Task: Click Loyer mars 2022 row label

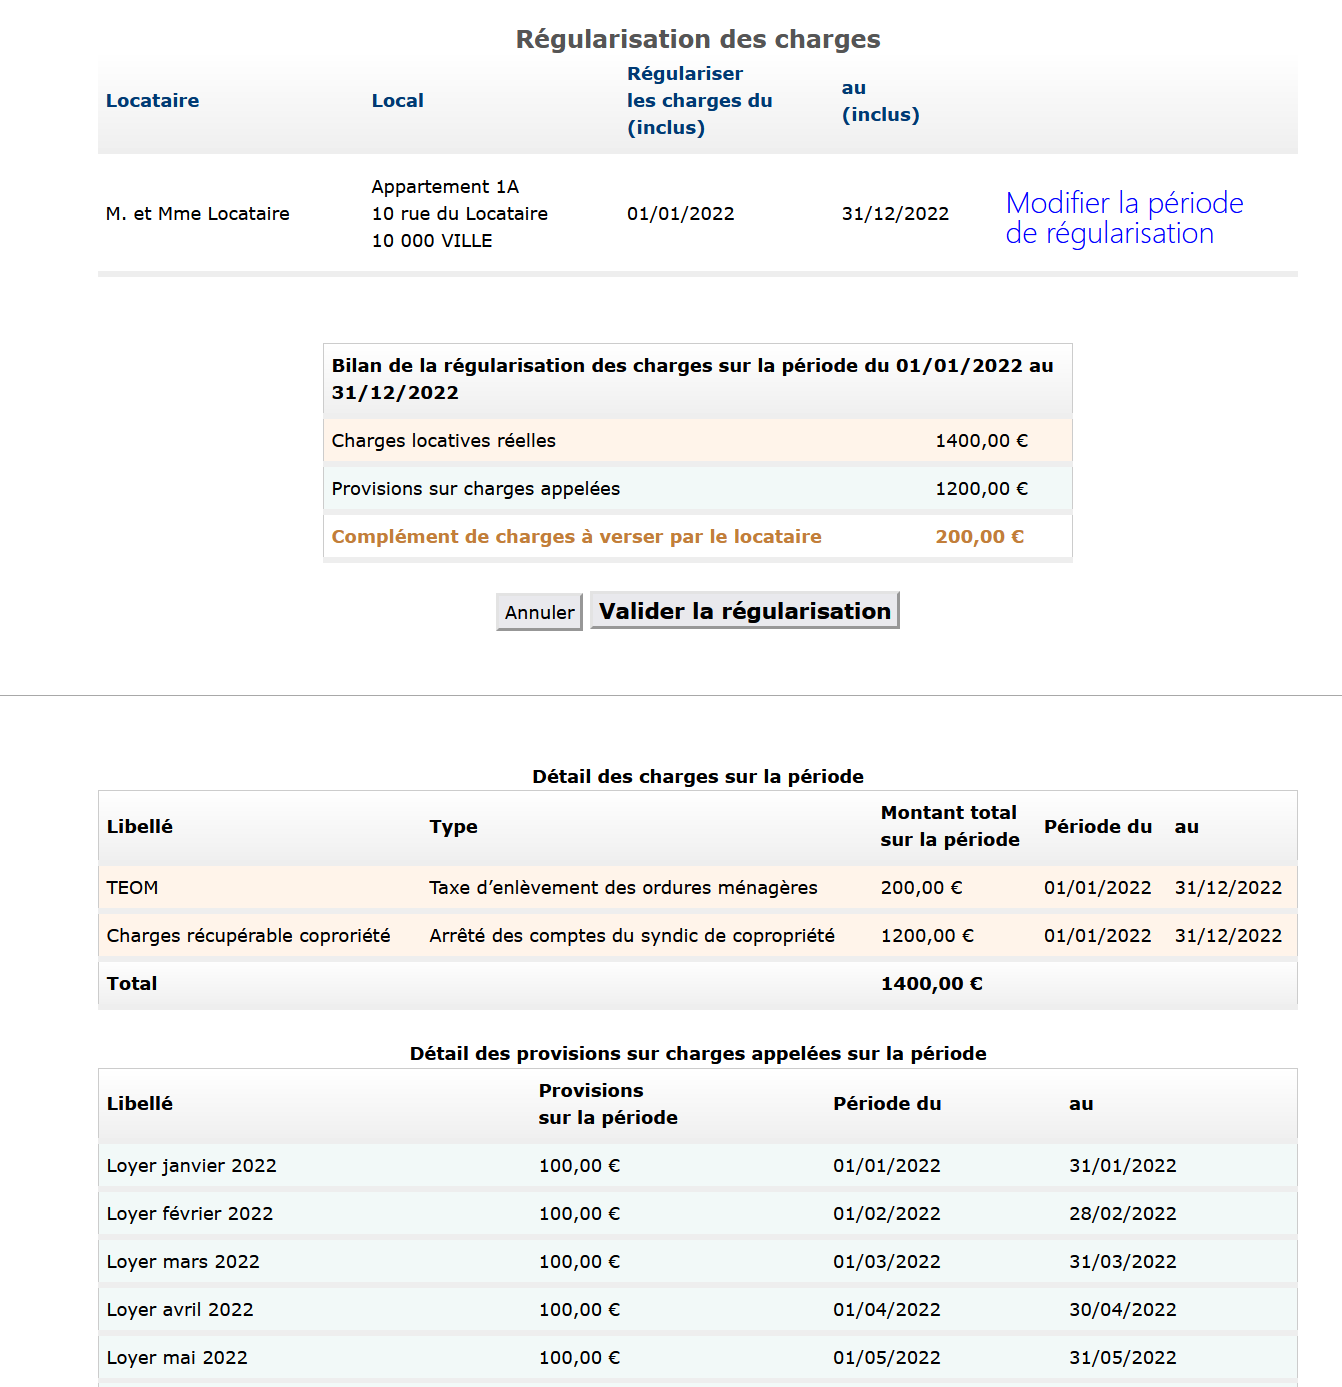Action: (183, 1262)
